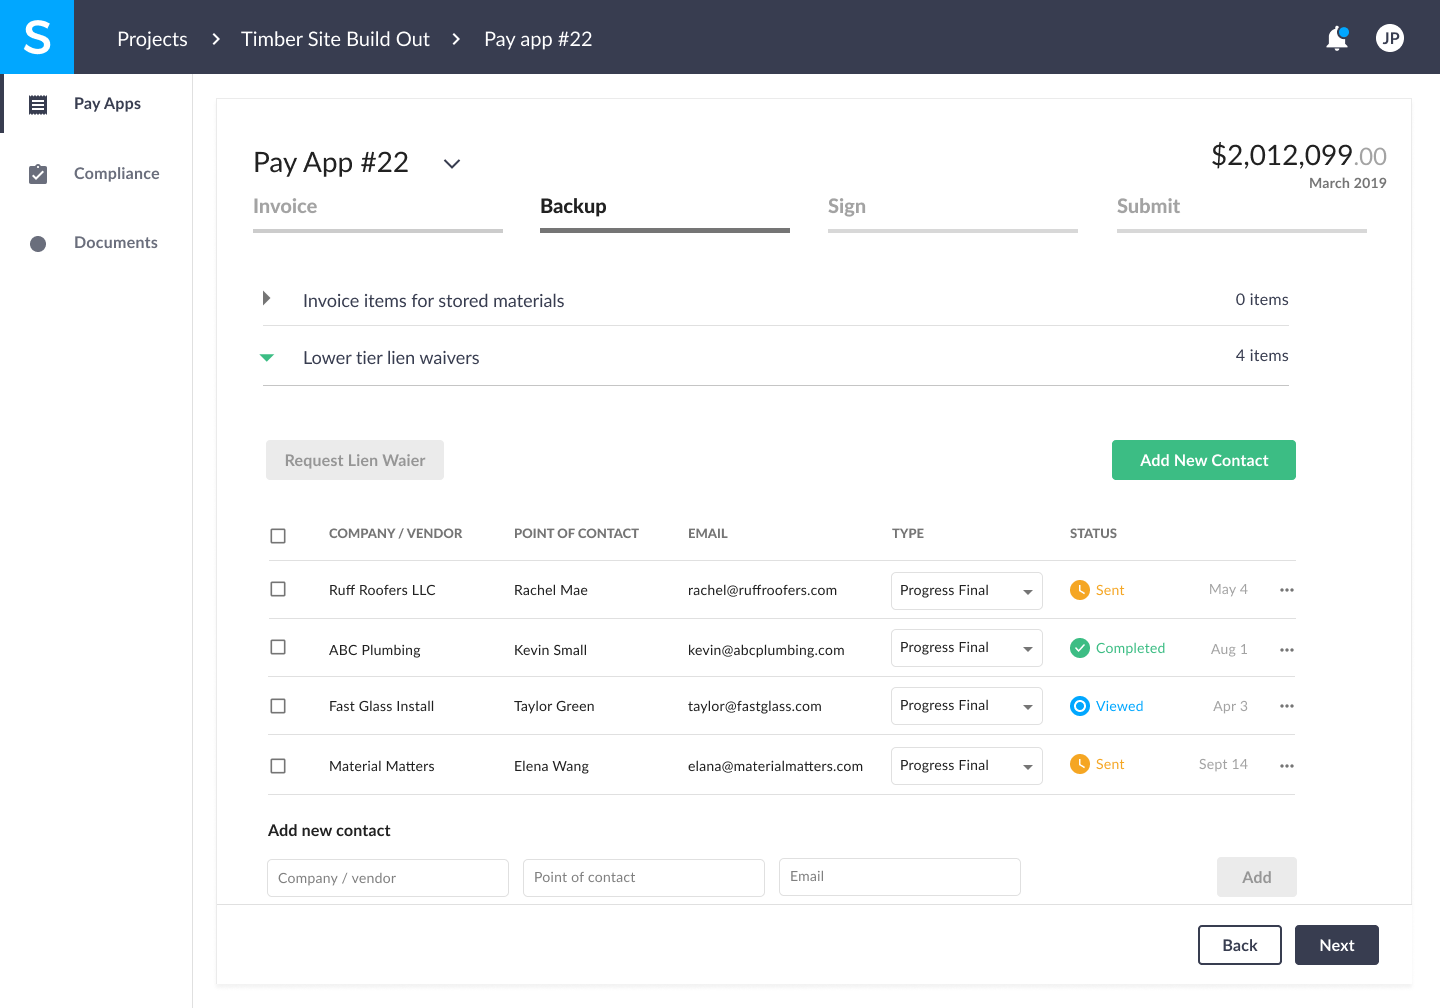Open the notifications bell
Screen dimensions: 1440x1008
coord(1337,38)
